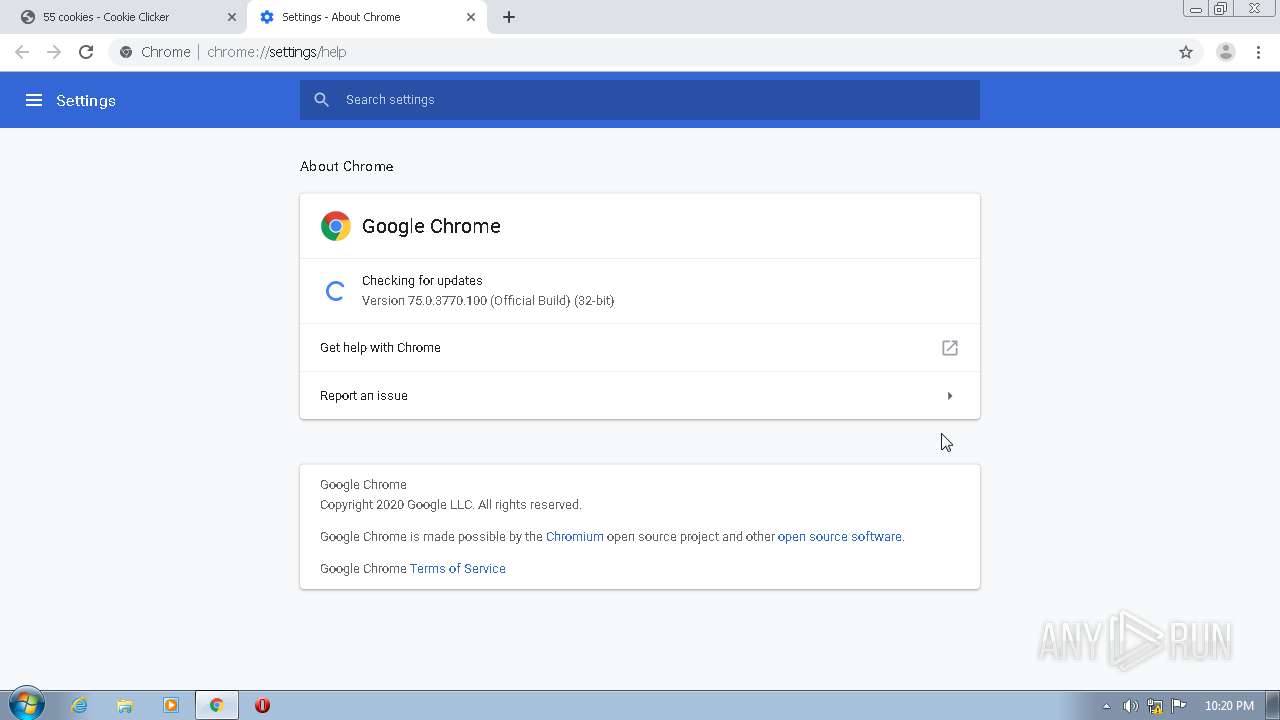This screenshot has width=1280, height=720.
Task: Launch Internet Explorer from taskbar
Action: point(80,705)
